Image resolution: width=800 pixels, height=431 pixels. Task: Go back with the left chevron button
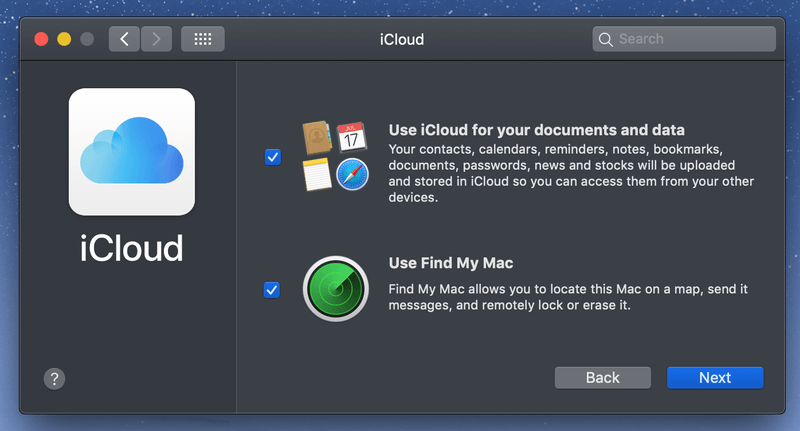pyautogui.click(x=124, y=39)
